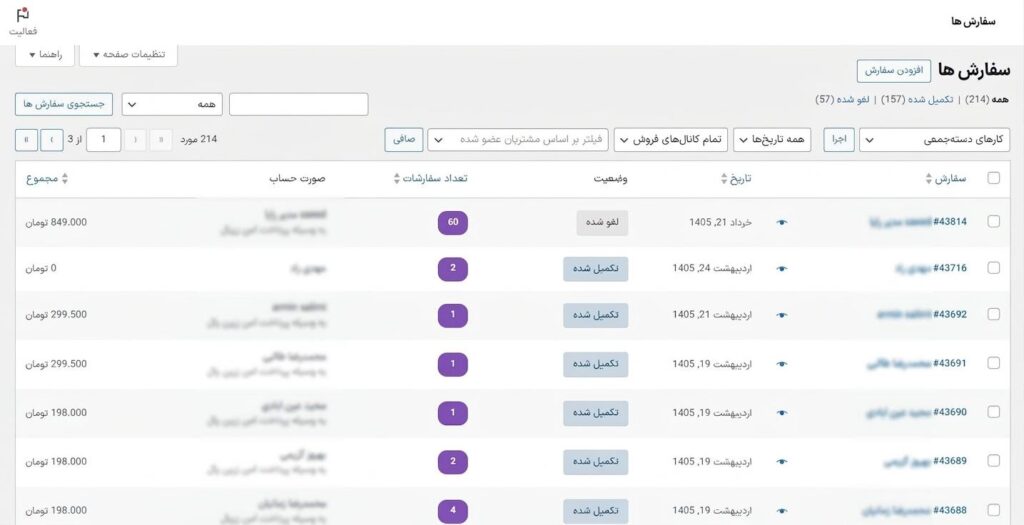Select order #43814 checkbox
The height and width of the screenshot is (525, 1024).
tap(993, 221)
